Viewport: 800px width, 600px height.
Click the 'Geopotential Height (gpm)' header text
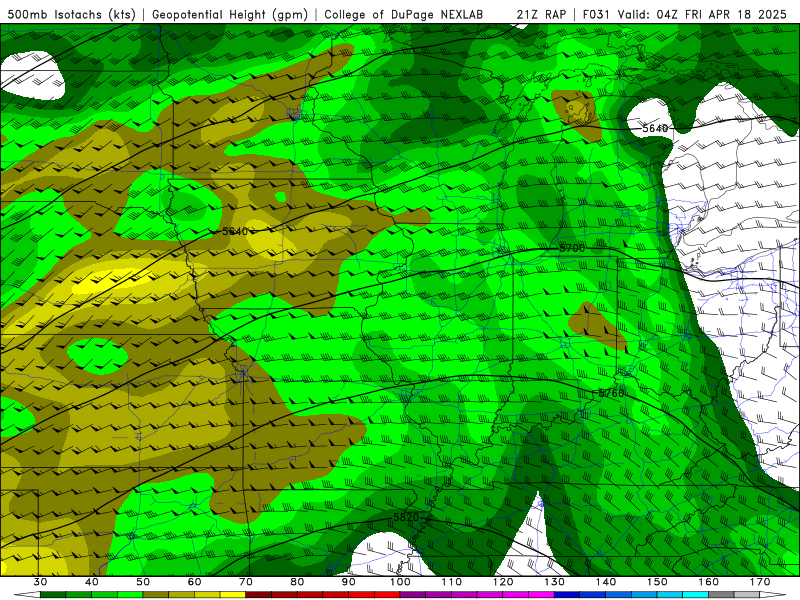coord(230,15)
